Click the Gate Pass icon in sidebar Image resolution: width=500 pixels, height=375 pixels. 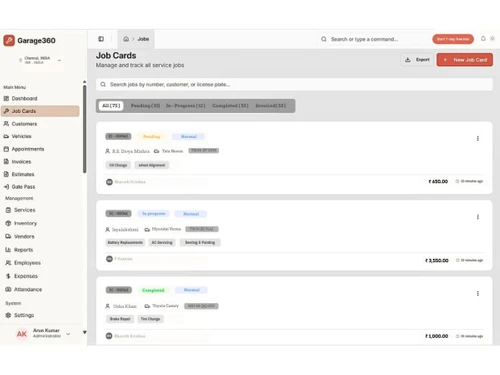[6, 187]
